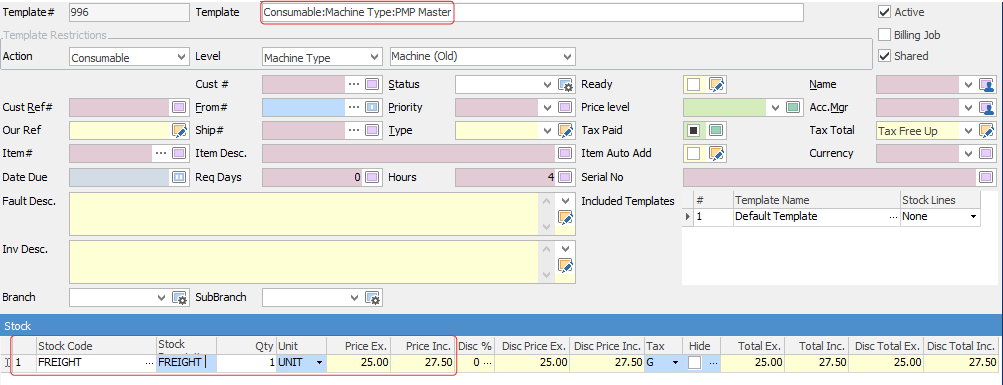This screenshot has width=1003, height=385.
Task: Click the edit icon beside Type dropdown
Action: click(565, 130)
